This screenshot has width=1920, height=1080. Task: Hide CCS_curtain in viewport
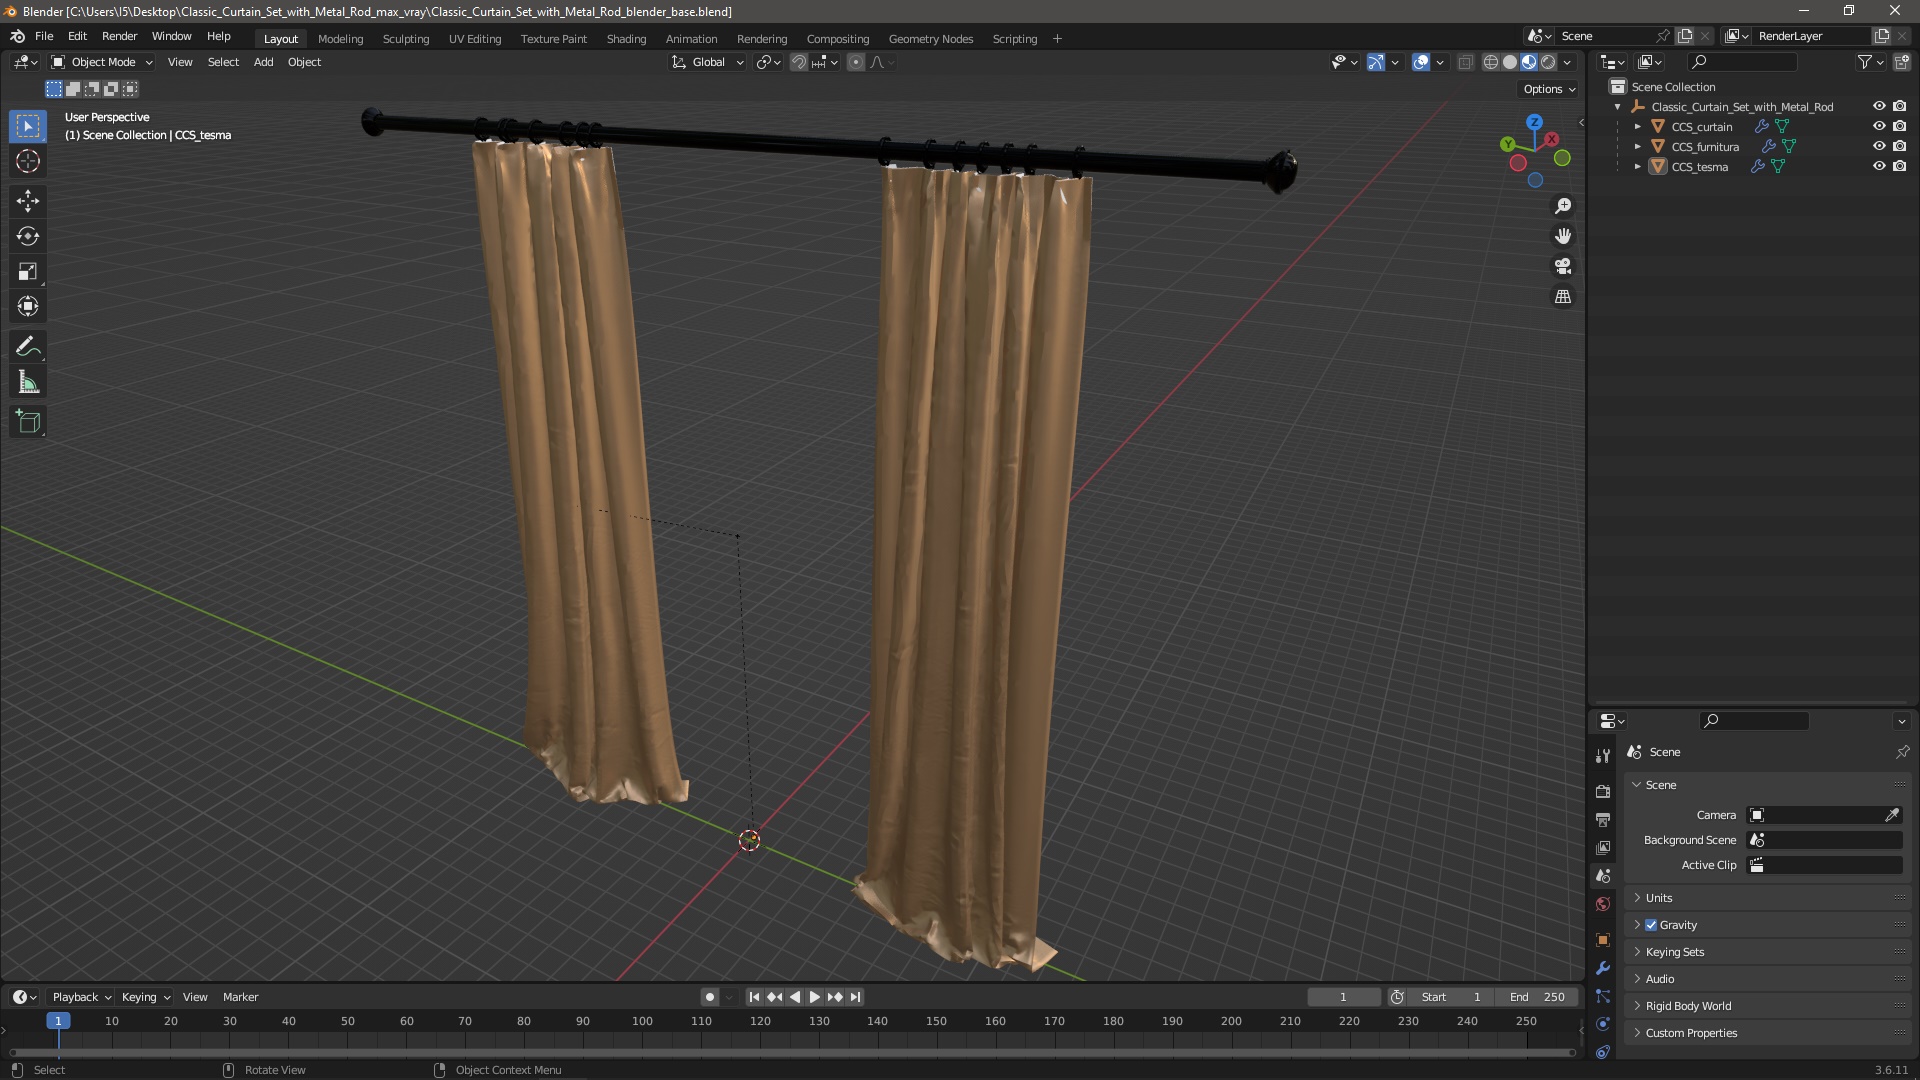tap(1879, 126)
